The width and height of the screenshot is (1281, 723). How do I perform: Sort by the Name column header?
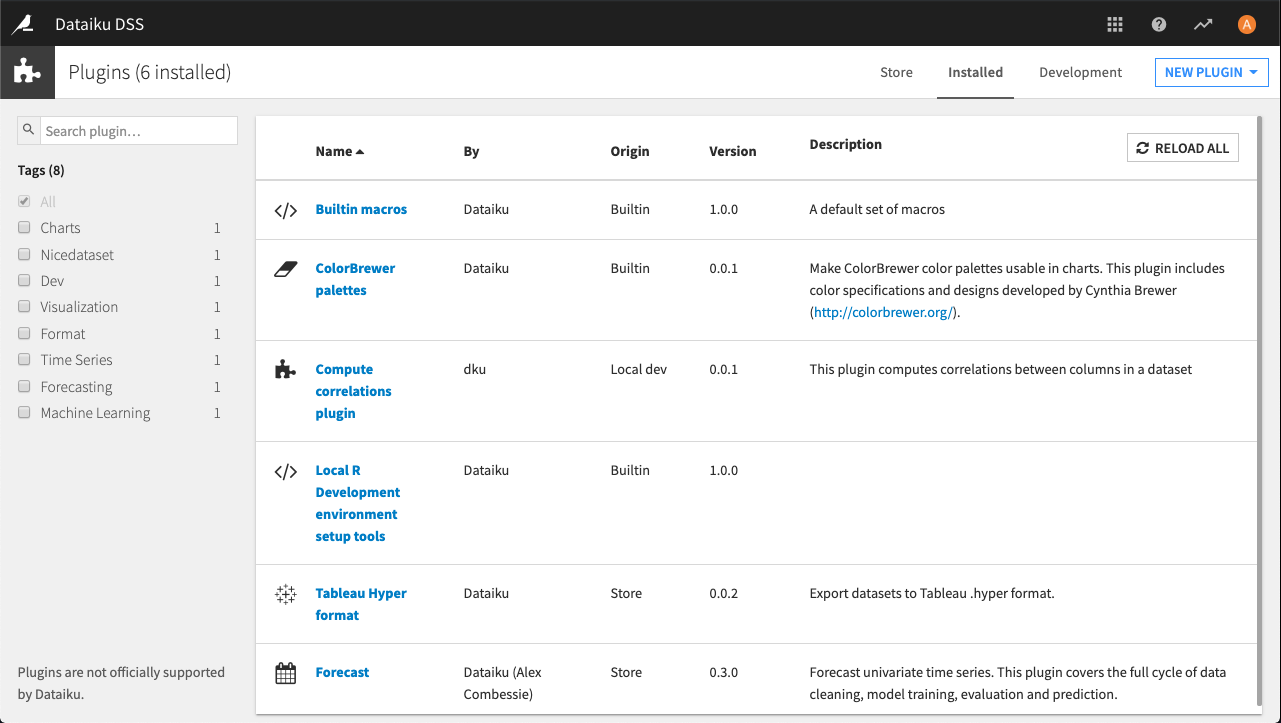(339, 151)
